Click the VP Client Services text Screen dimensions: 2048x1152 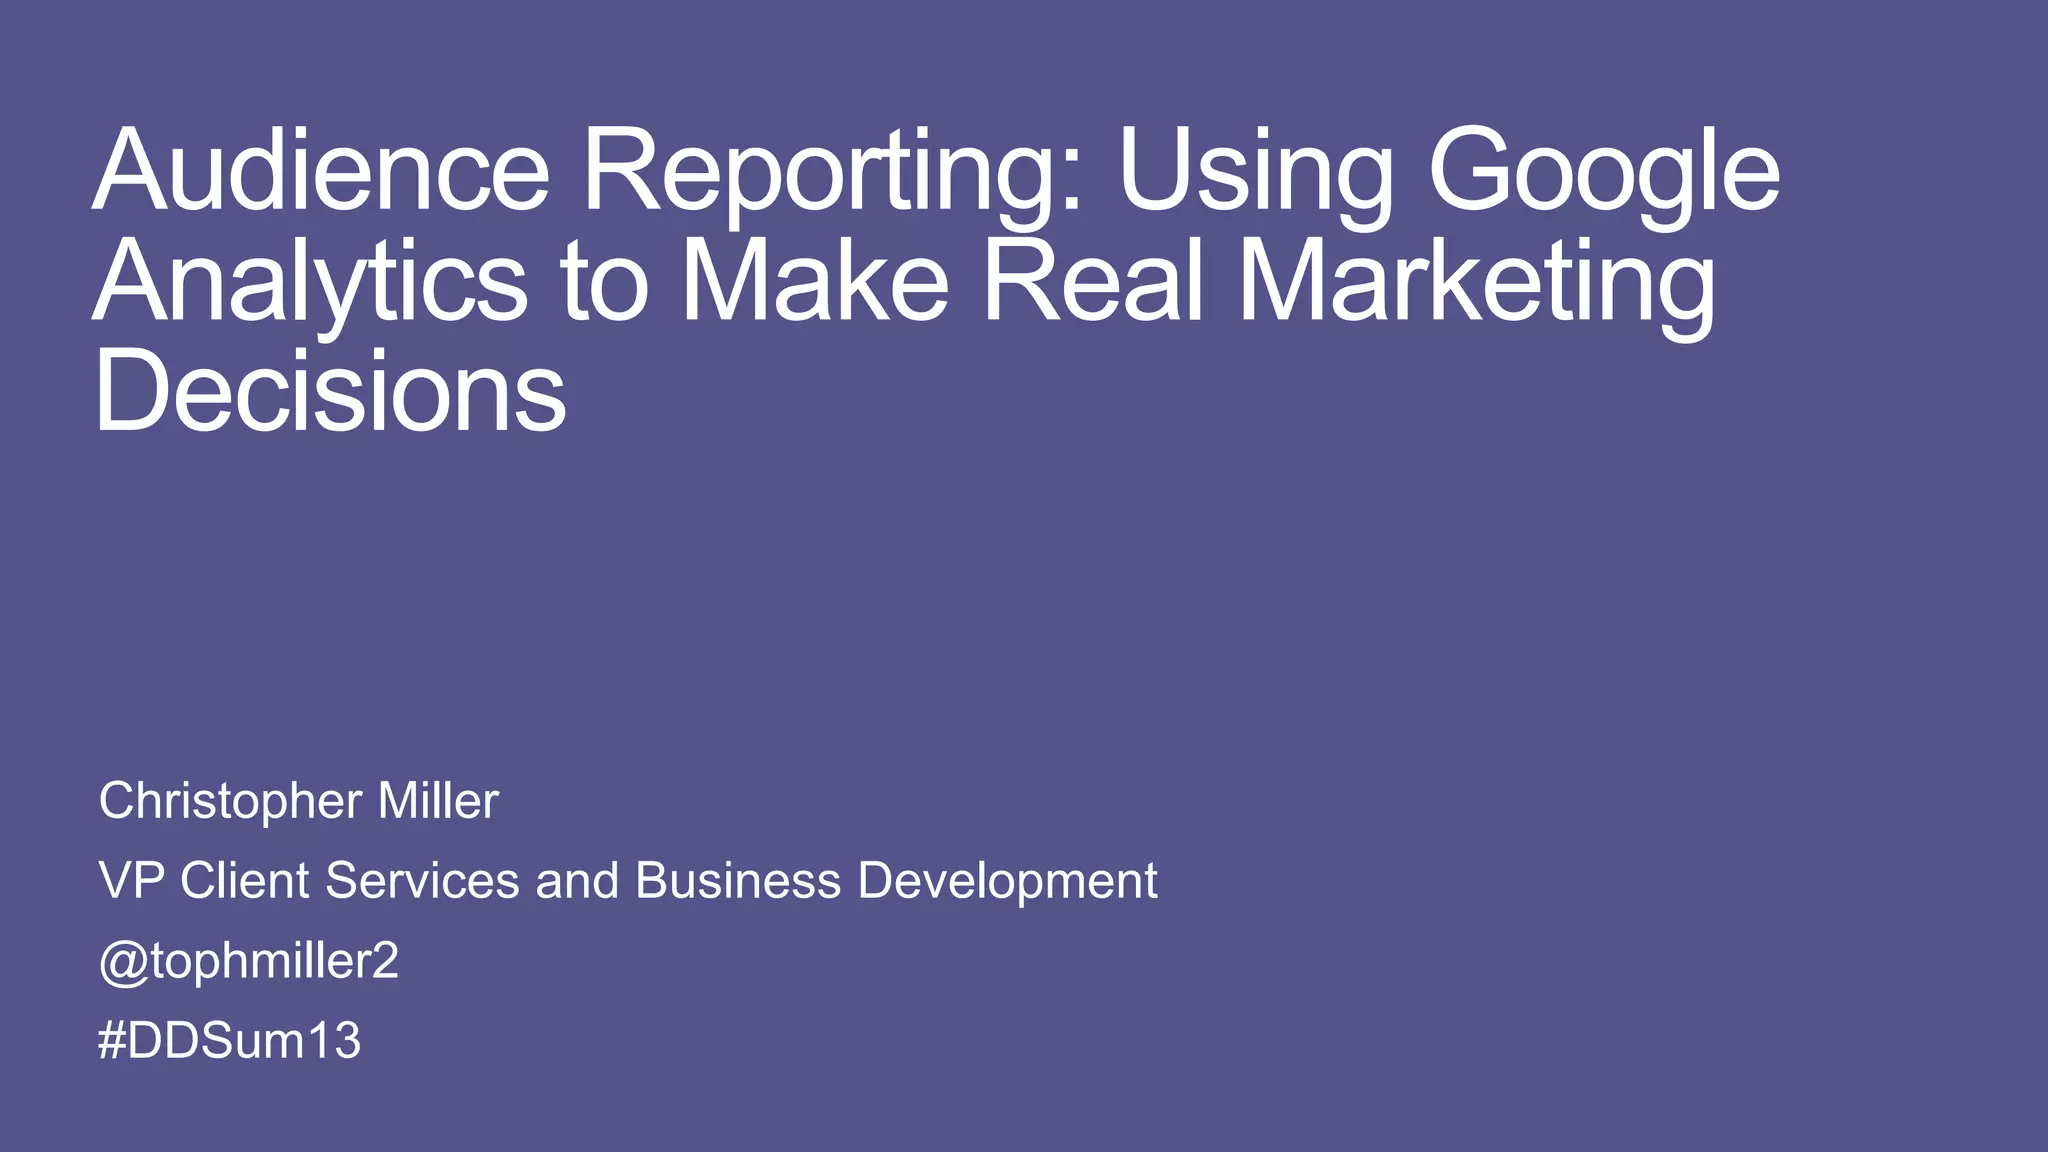click(308, 881)
